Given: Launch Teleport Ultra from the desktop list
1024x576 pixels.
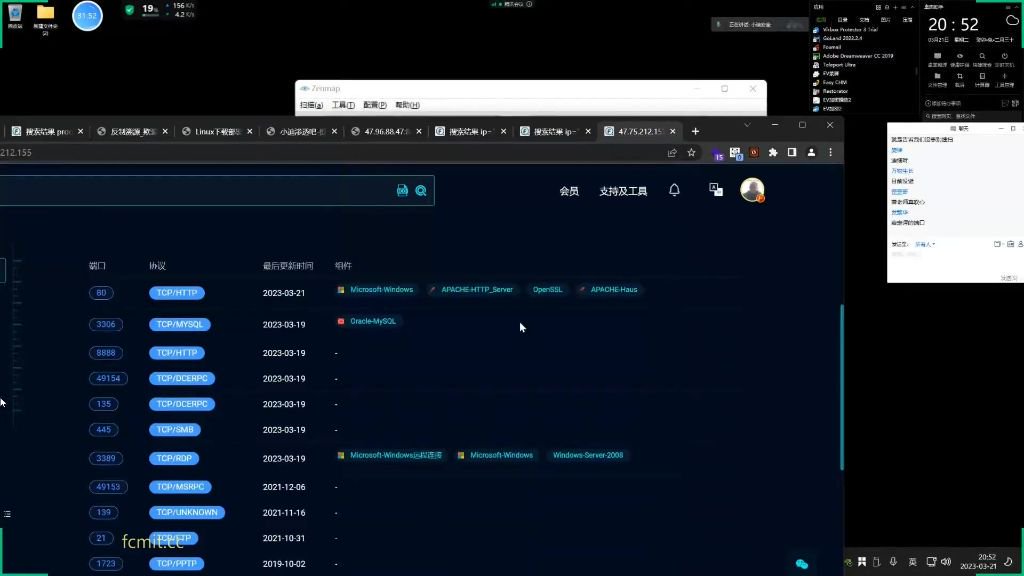Looking at the screenshot, I should (839, 65).
